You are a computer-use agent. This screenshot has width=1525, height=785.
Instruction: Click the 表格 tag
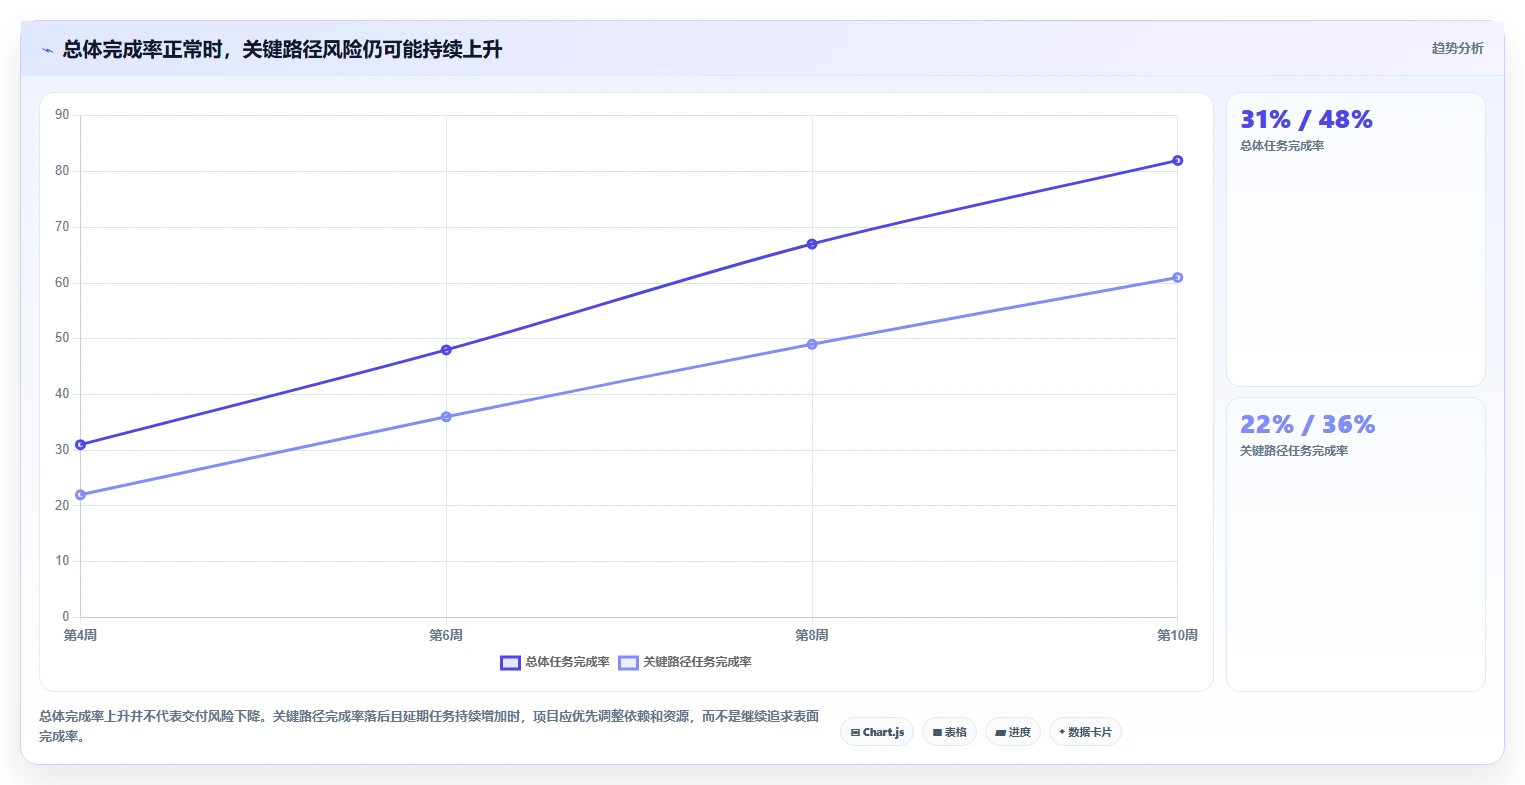[949, 732]
